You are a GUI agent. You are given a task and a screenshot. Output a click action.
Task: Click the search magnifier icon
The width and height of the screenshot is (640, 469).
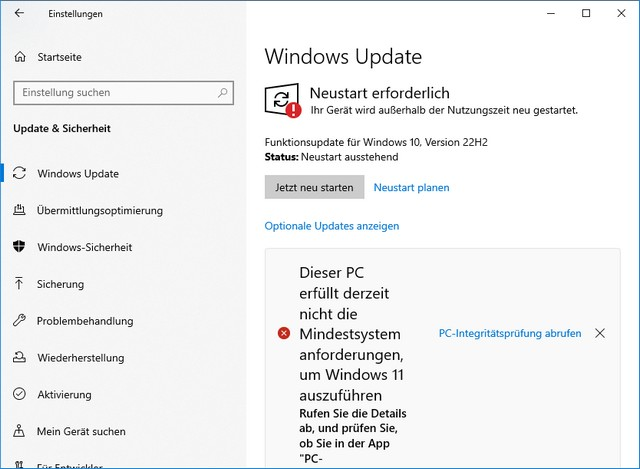click(x=222, y=93)
